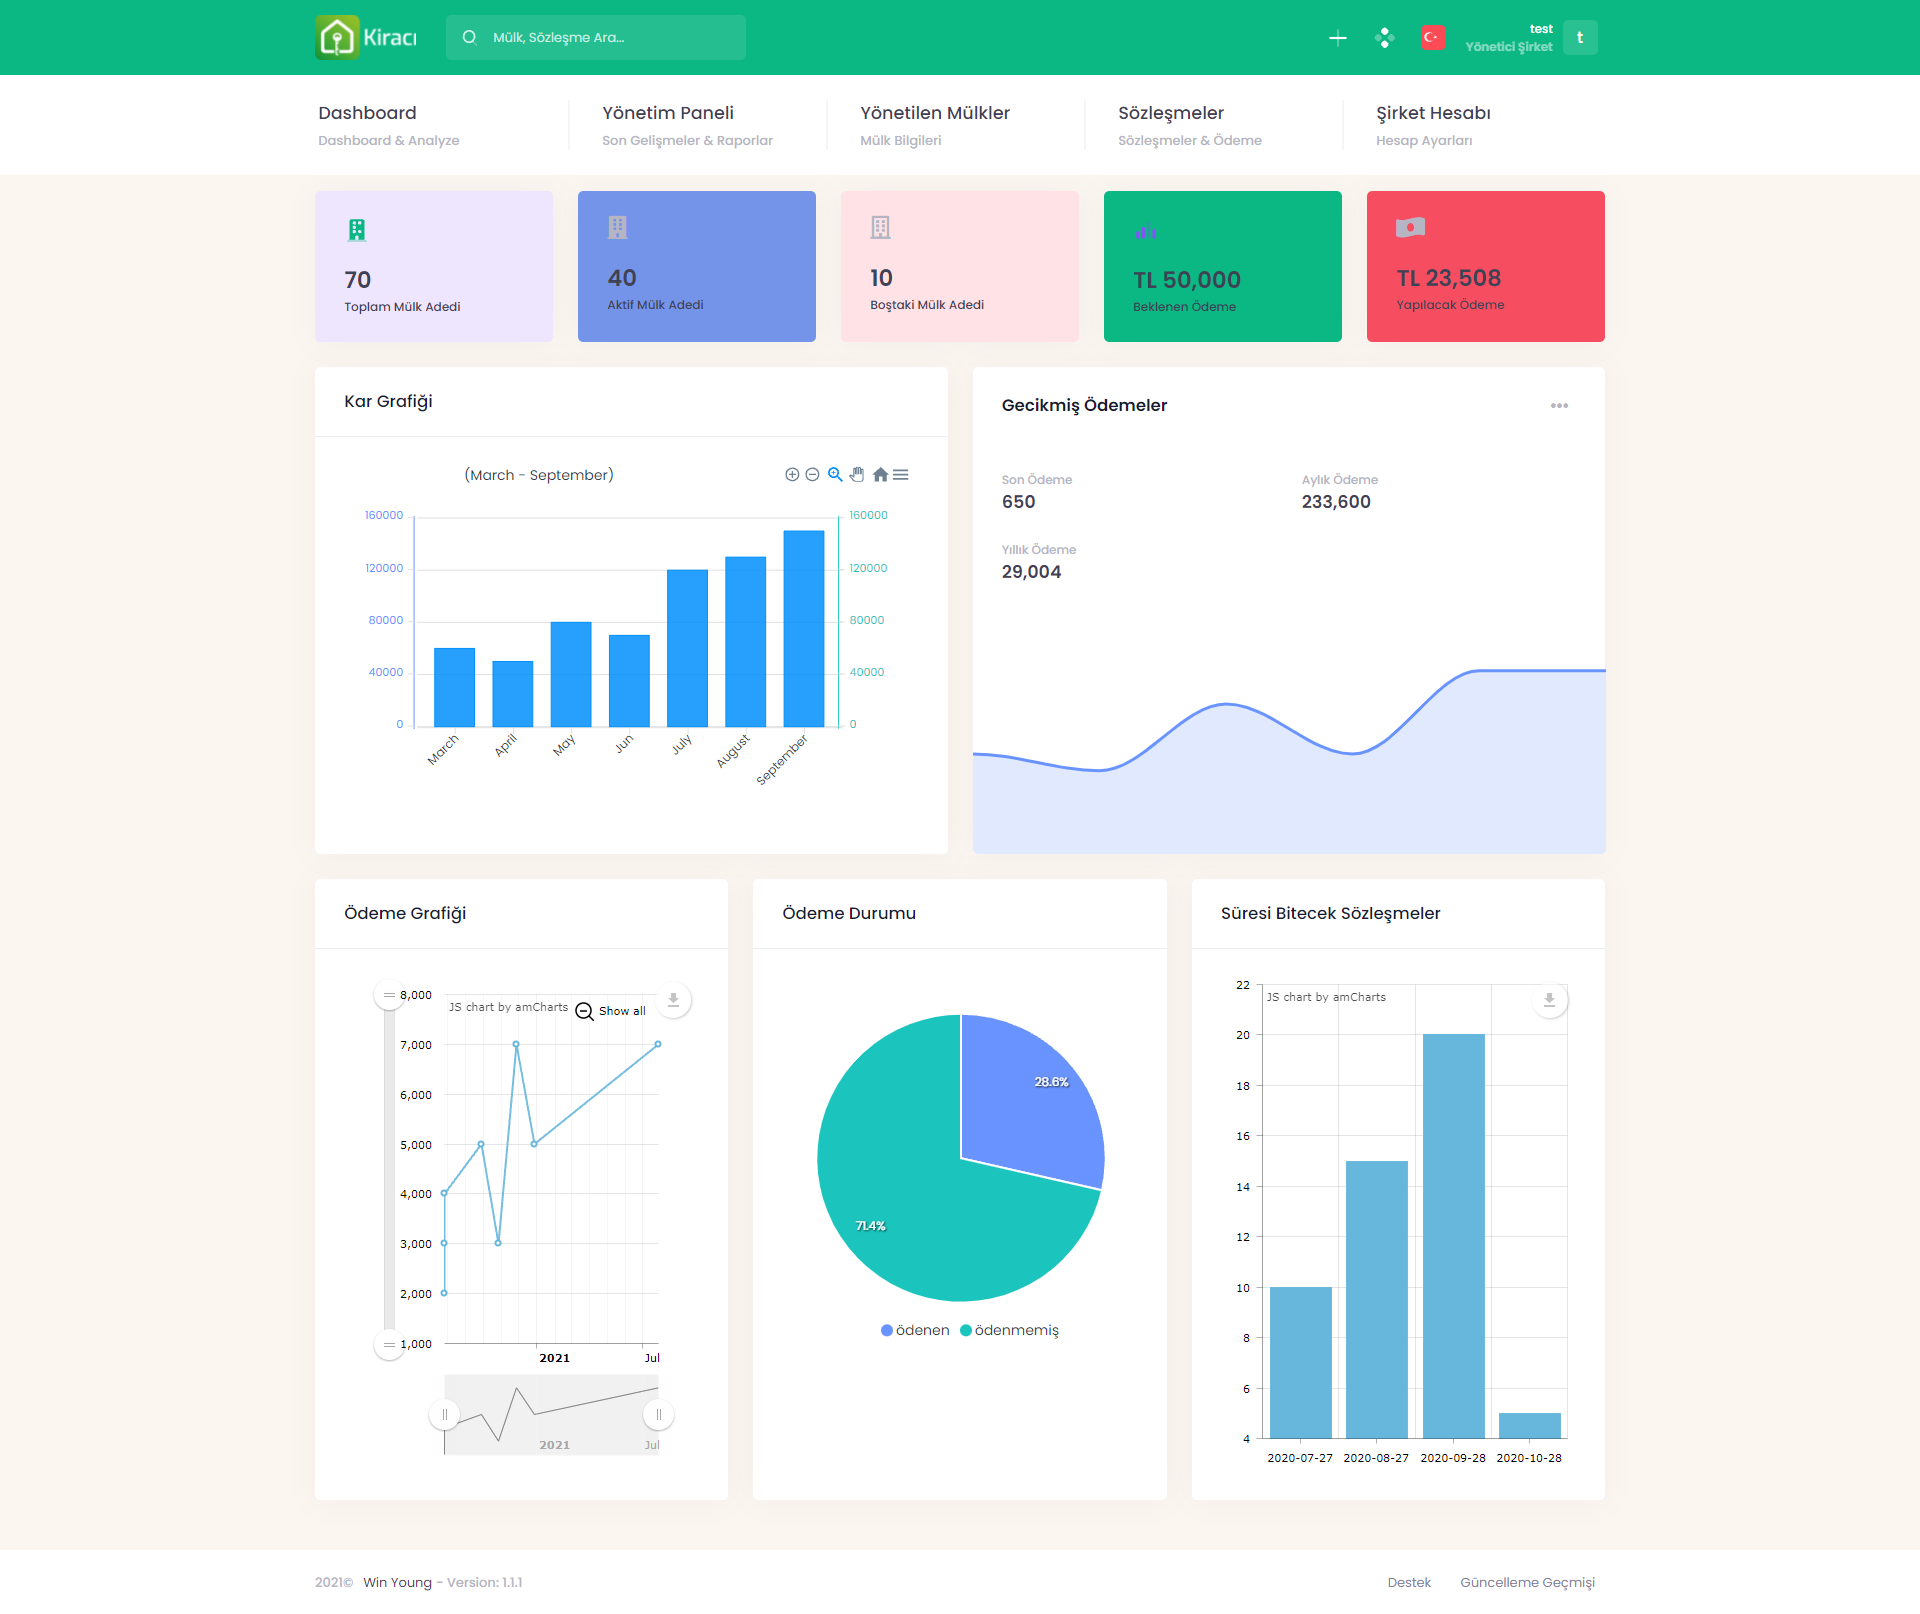The height and width of the screenshot is (1614, 1920).
Task: Open three-dot menu on Gecikmiş Ödemeler
Action: pyautogui.click(x=1559, y=406)
